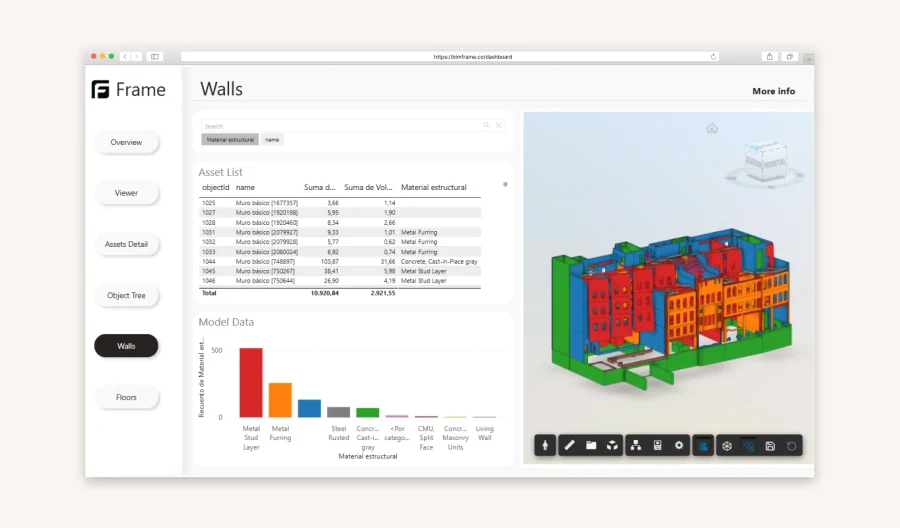This screenshot has width=900, height=528.
Task: Go to Assets Detail page
Action: coord(126,244)
